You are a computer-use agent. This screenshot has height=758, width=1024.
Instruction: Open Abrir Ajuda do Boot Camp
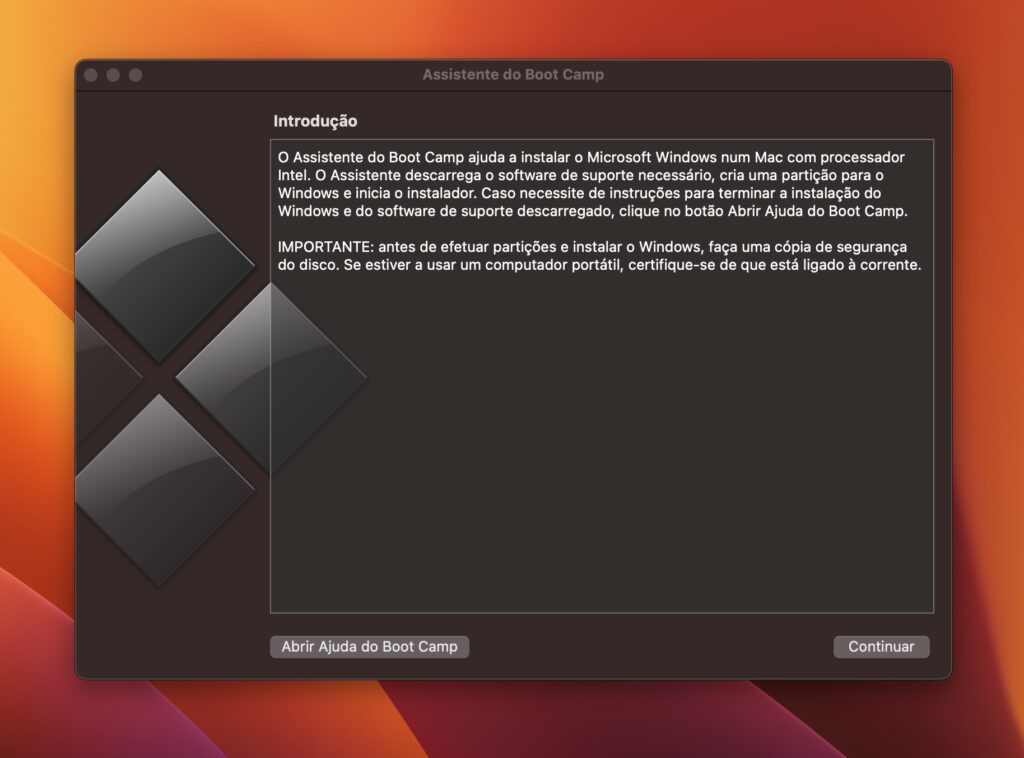coord(369,647)
